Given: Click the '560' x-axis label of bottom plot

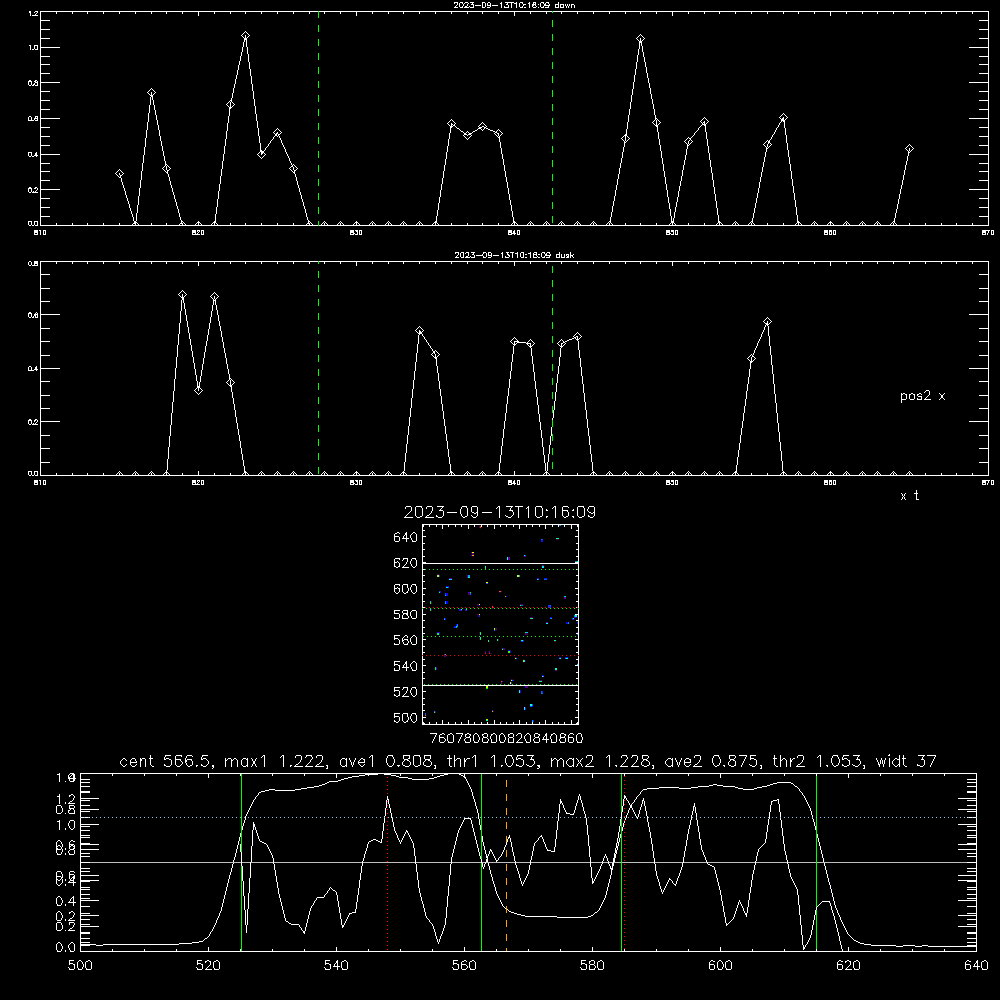Looking at the screenshot, I should (464, 966).
